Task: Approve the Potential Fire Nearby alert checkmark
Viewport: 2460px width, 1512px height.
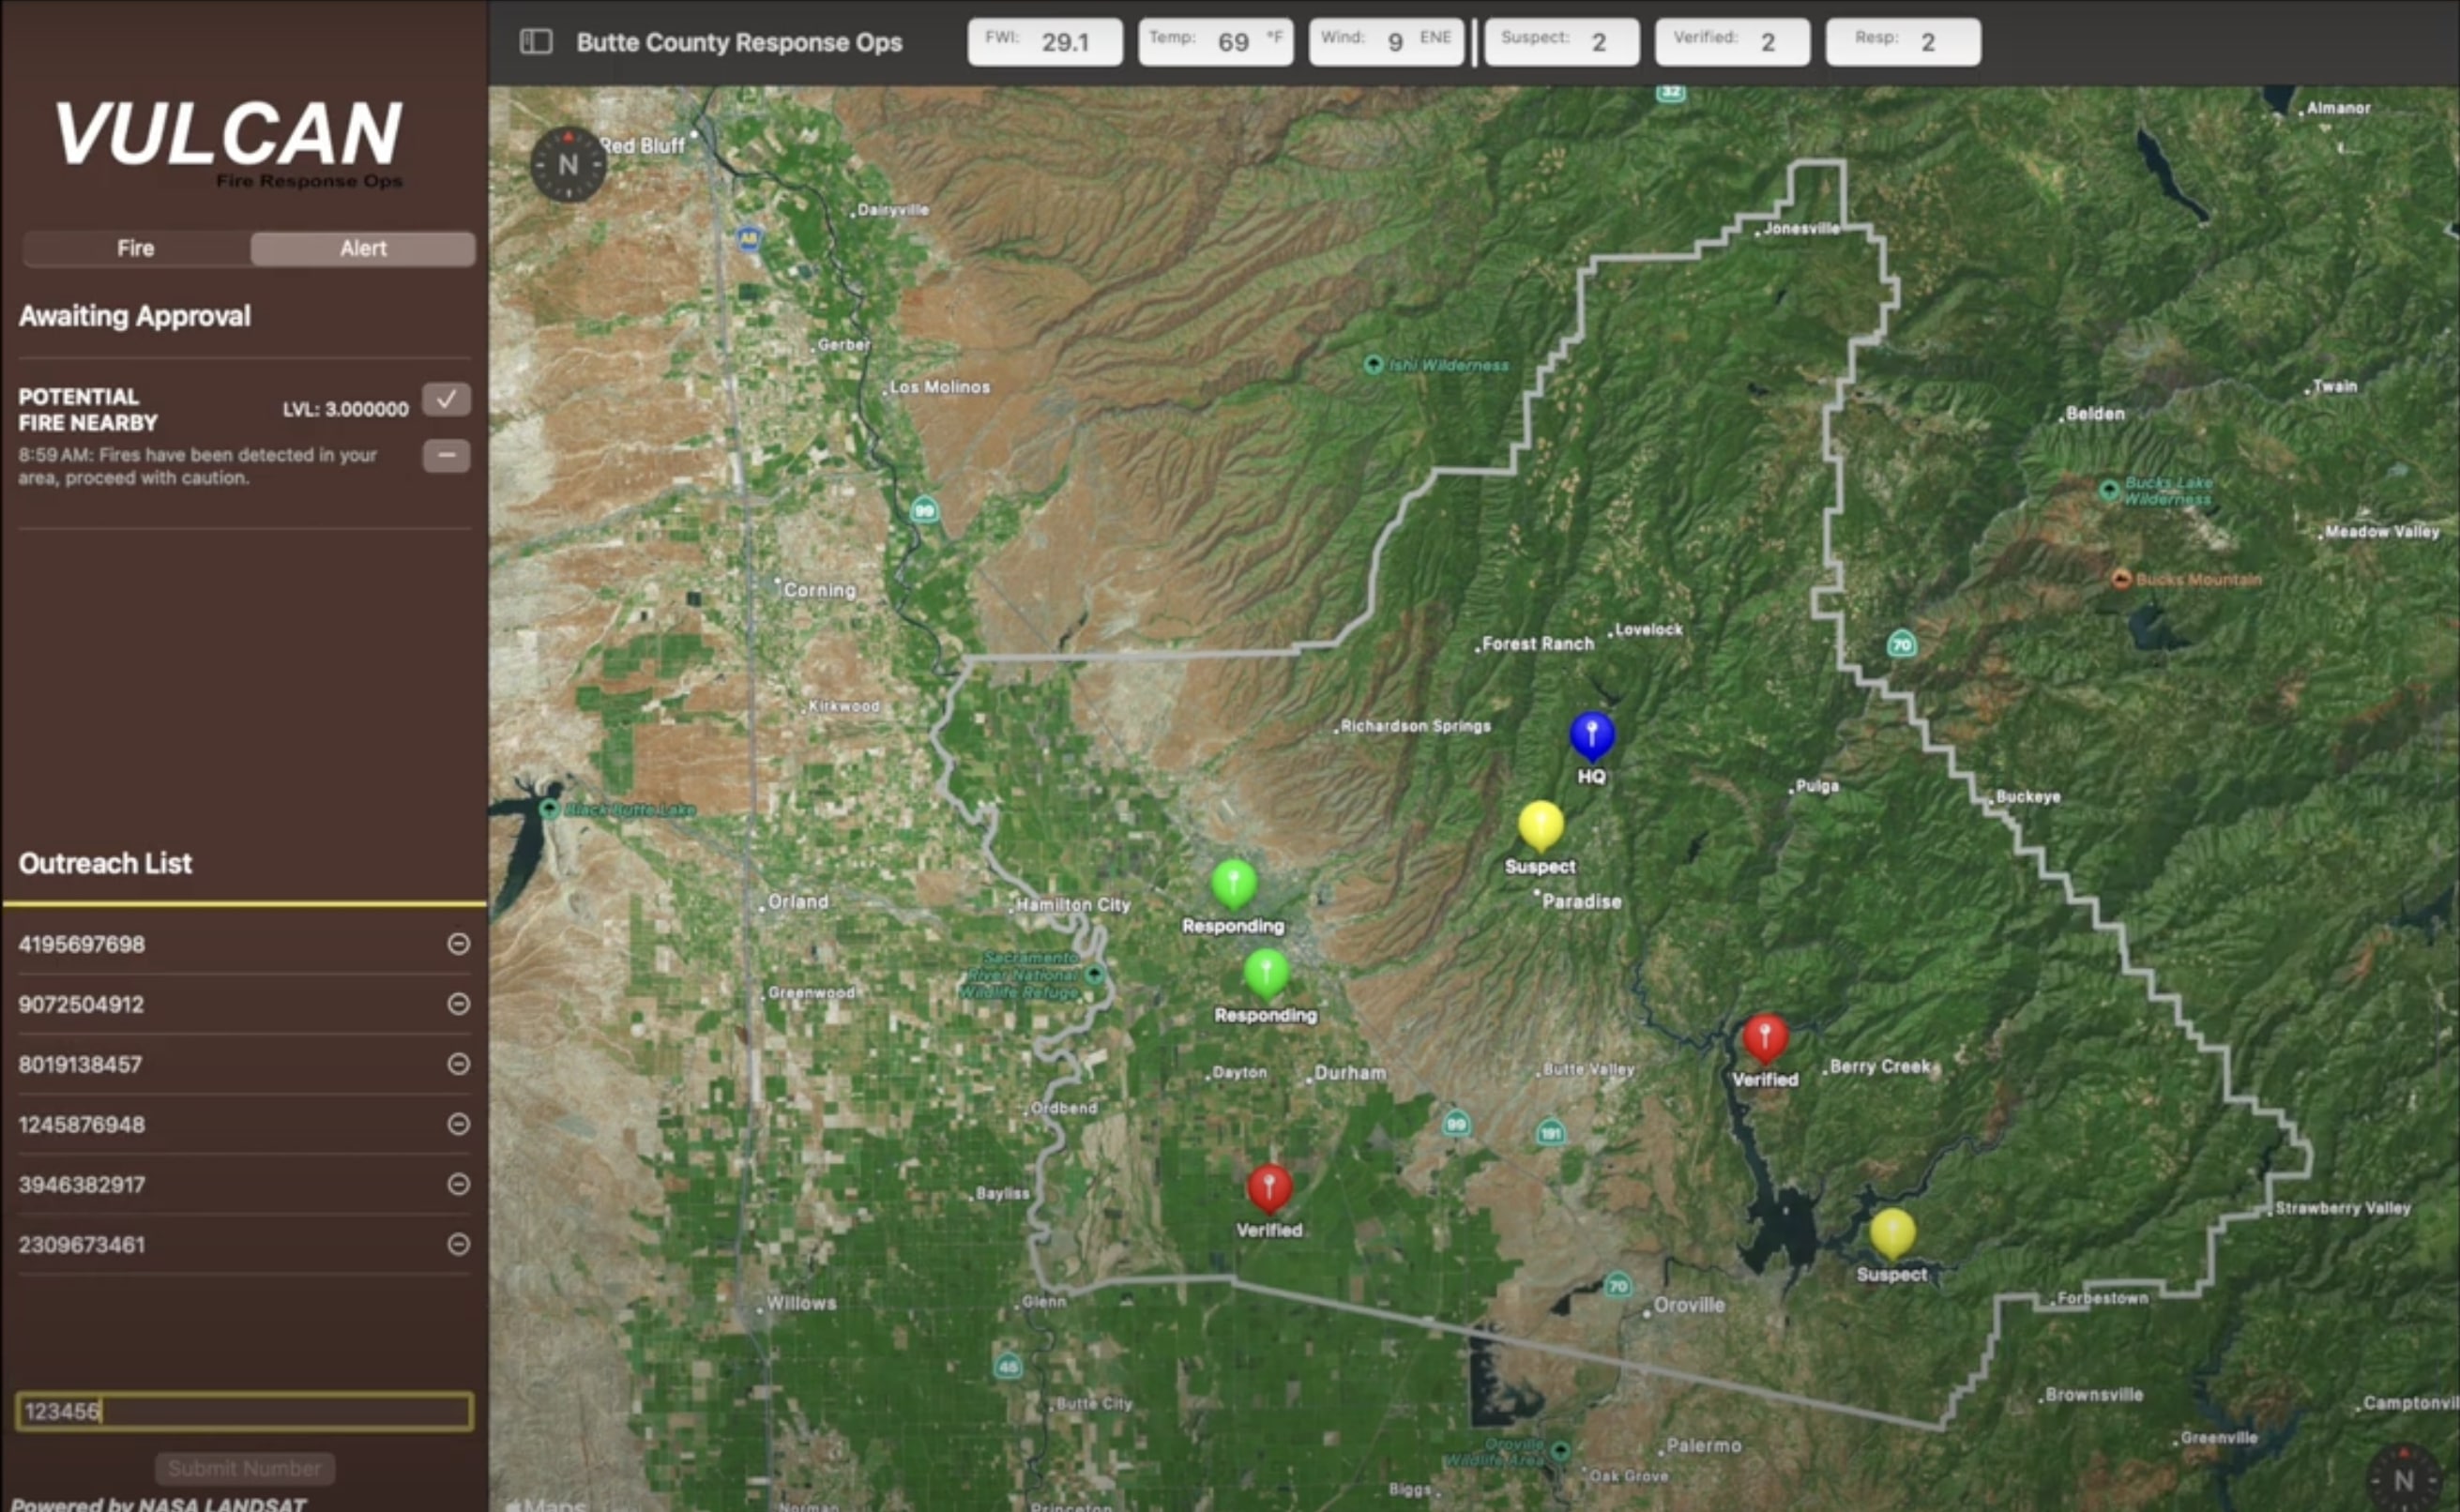Action: click(446, 399)
